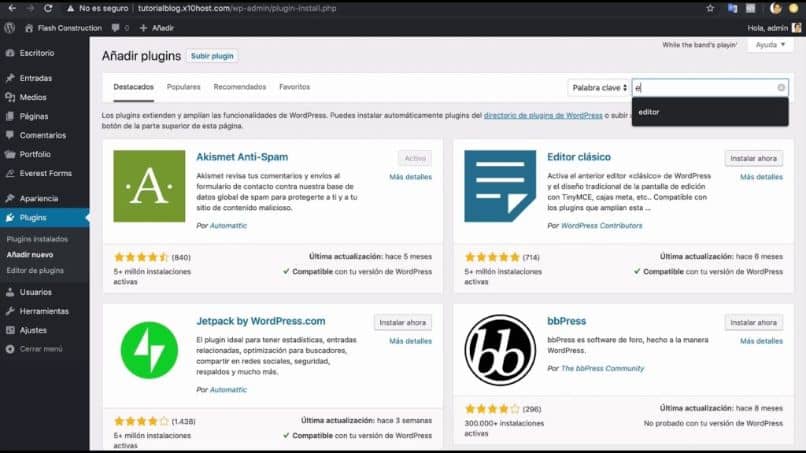
Task: Open the Flash Construction home icon
Action: (29, 28)
